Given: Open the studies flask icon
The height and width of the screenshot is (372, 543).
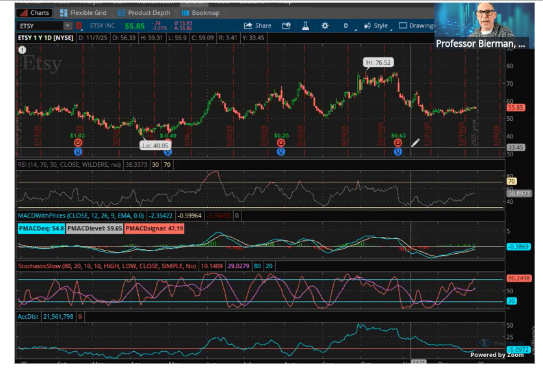Looking at the screenshot, I should coord(305,26).
